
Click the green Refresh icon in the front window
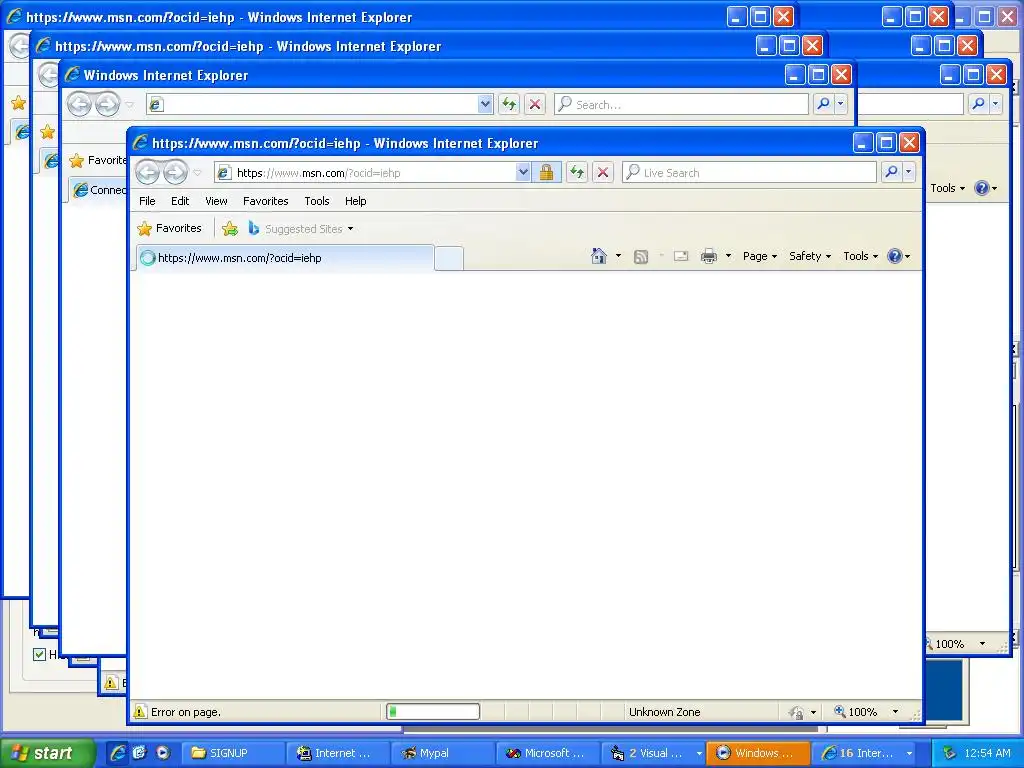point(577,172)
